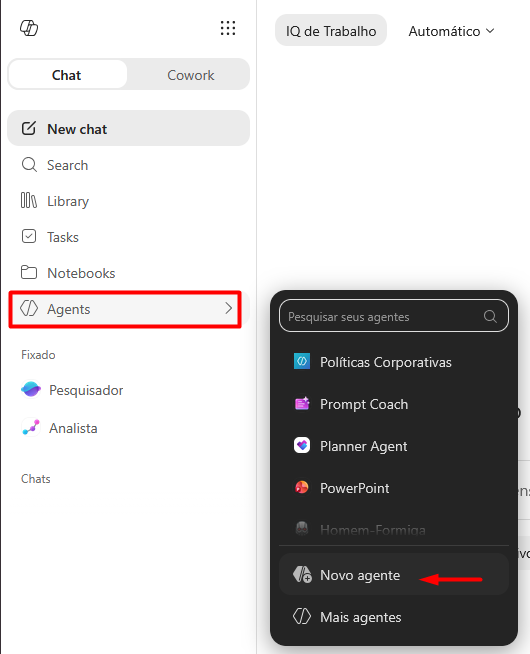Open Library via its books icon

(29, 201)
